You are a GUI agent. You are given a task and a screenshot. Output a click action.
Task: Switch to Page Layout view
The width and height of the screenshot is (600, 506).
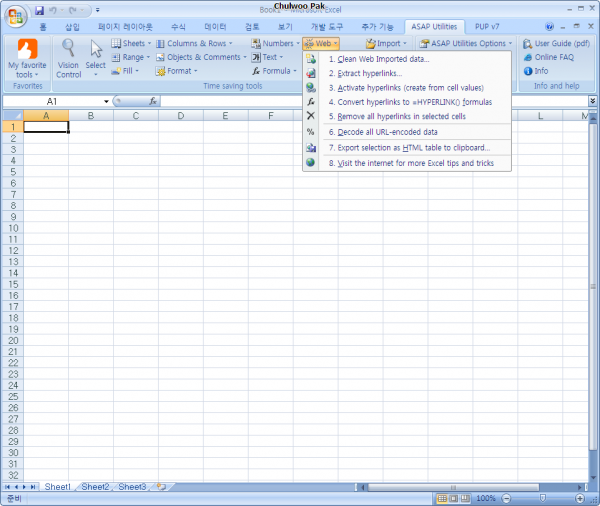pyautogui.click(x=454, y=498)
